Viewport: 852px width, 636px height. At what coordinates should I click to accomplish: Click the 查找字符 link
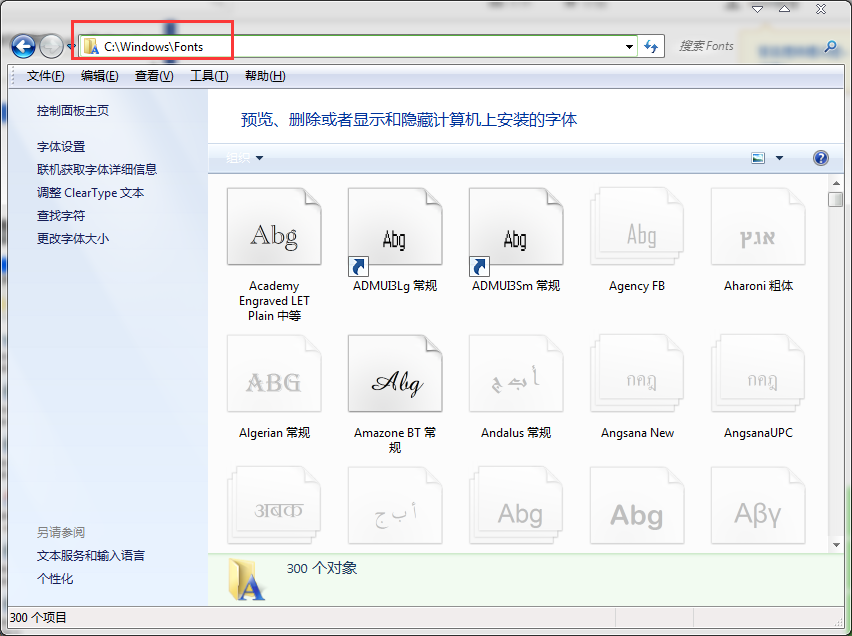click(61, 216)
